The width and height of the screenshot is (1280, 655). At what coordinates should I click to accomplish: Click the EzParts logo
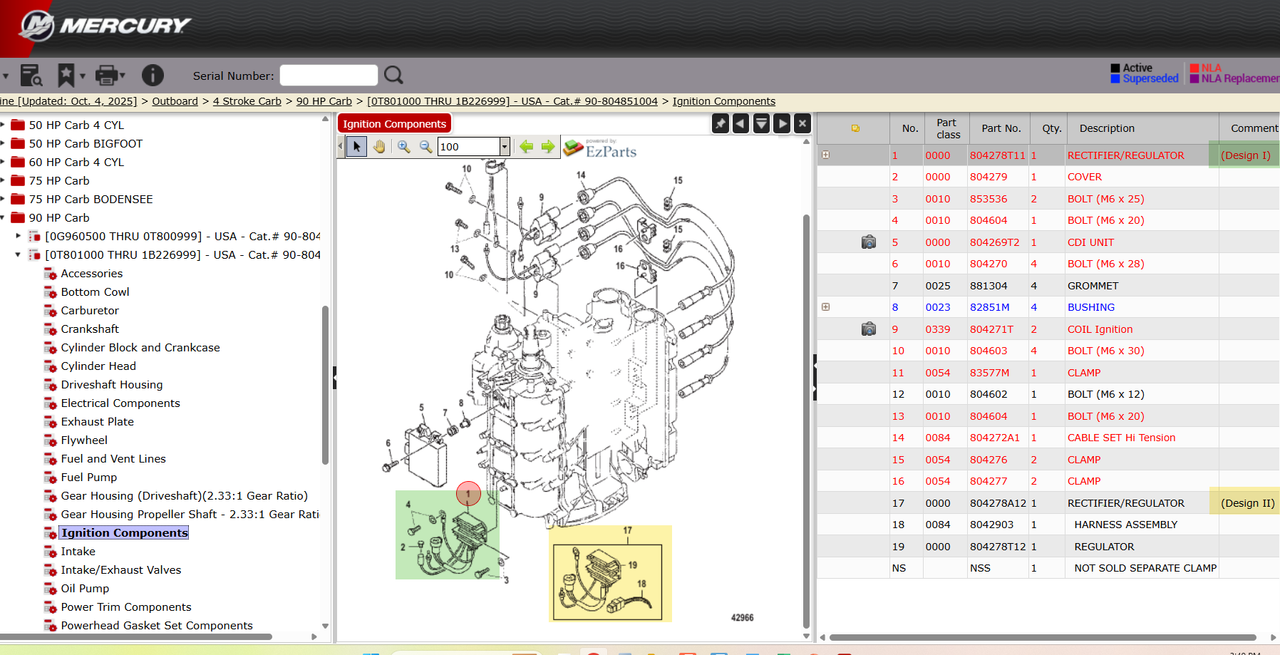(x=599, y=147)
